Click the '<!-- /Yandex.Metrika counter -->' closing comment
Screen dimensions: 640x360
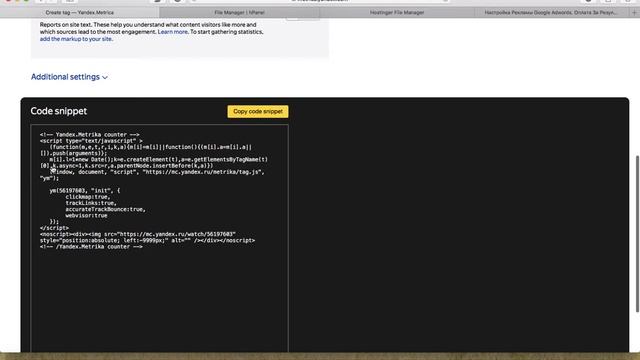tap(91, 247)
